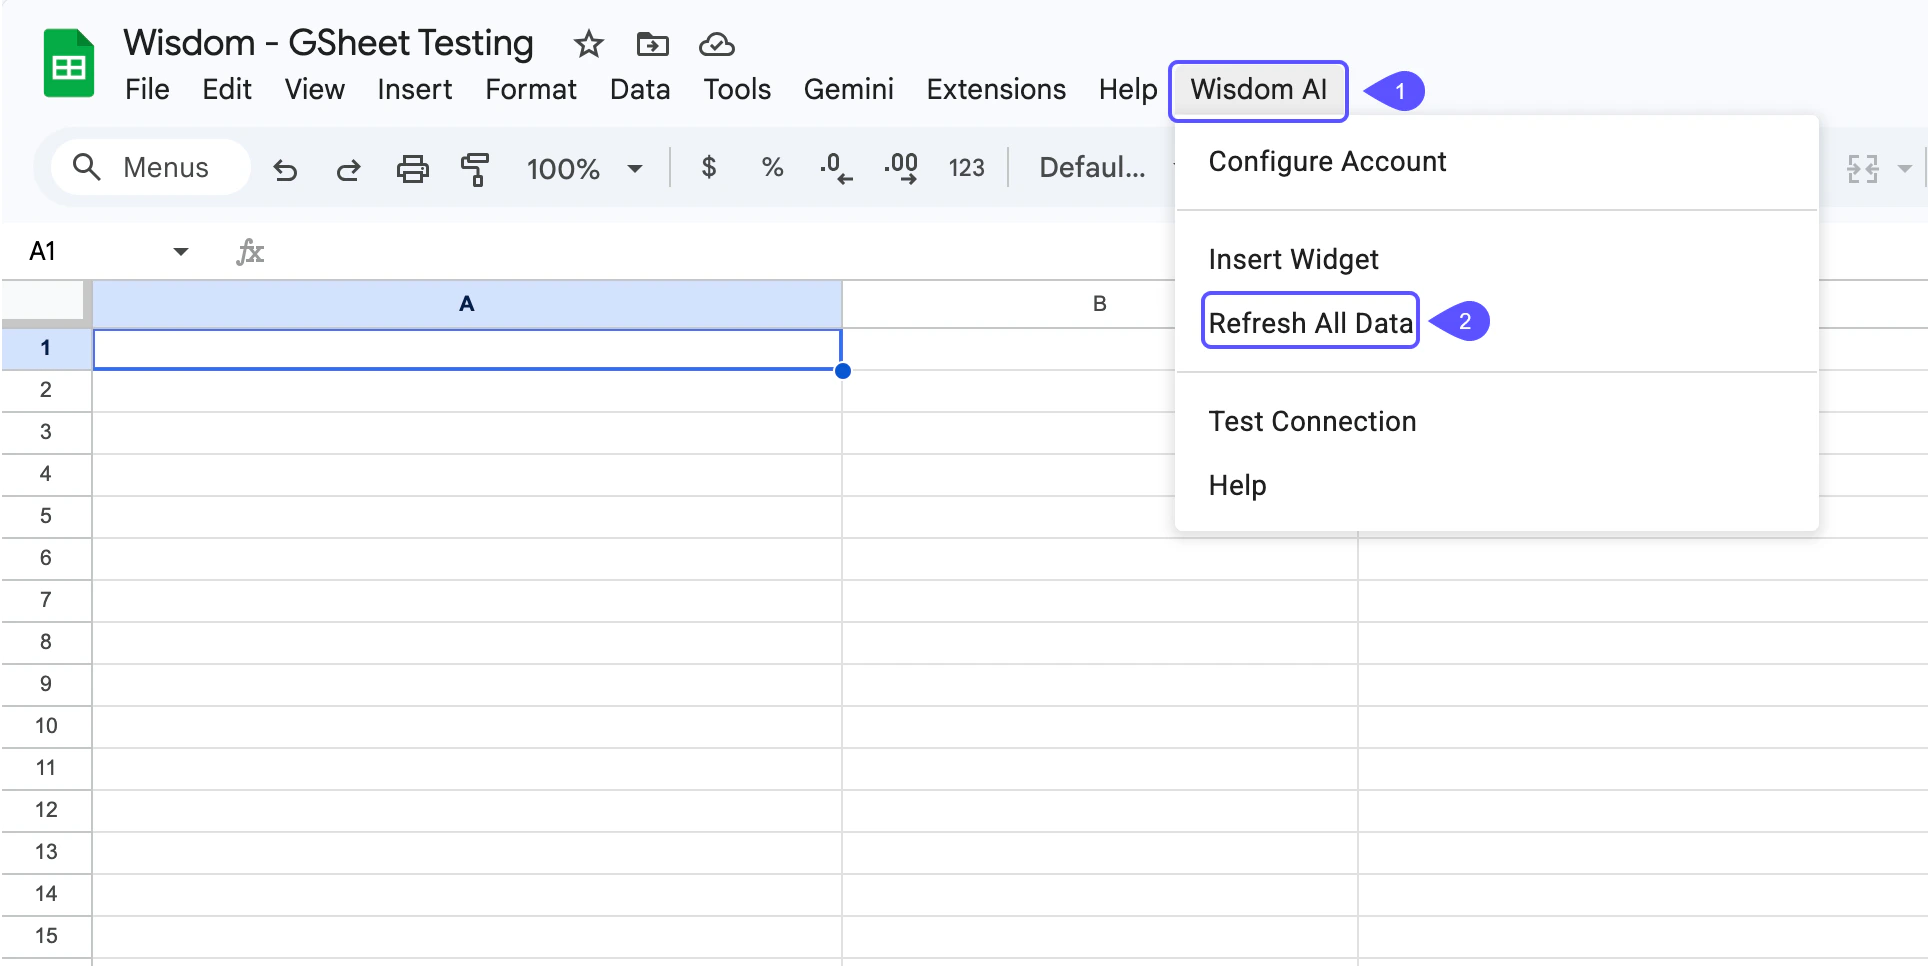The width and height of the screenshot is (1928, 966).
Task: Click the Wisdom AI menu
Action: coord(1258,90)
